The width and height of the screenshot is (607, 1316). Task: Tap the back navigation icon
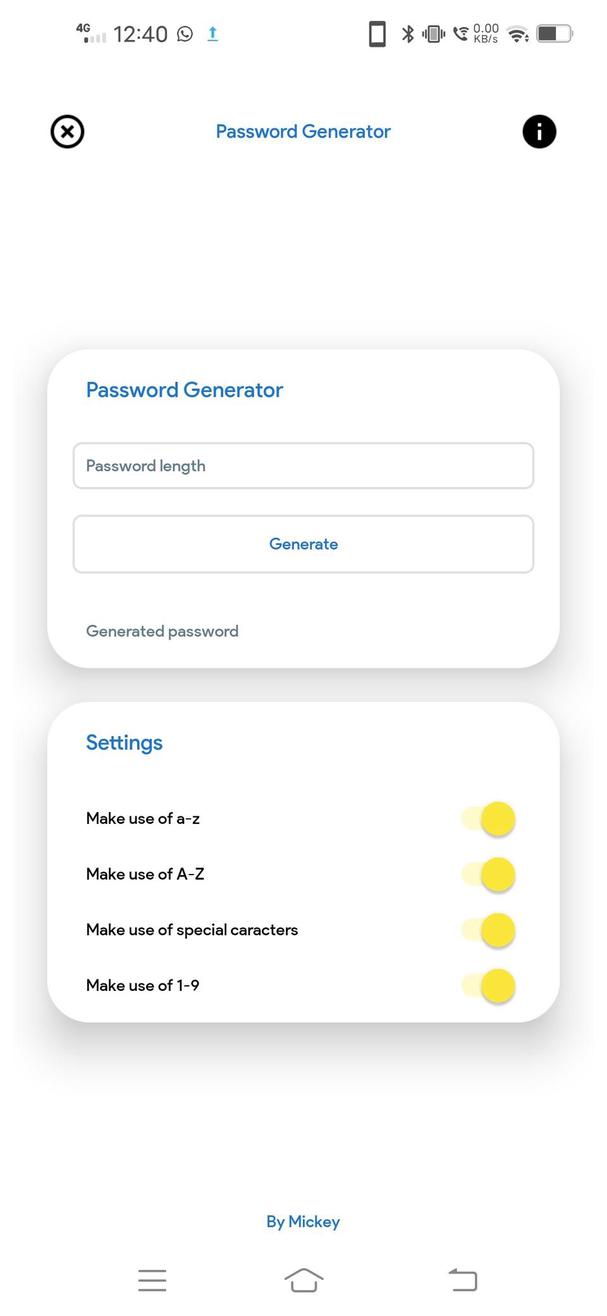(461, 1279)
